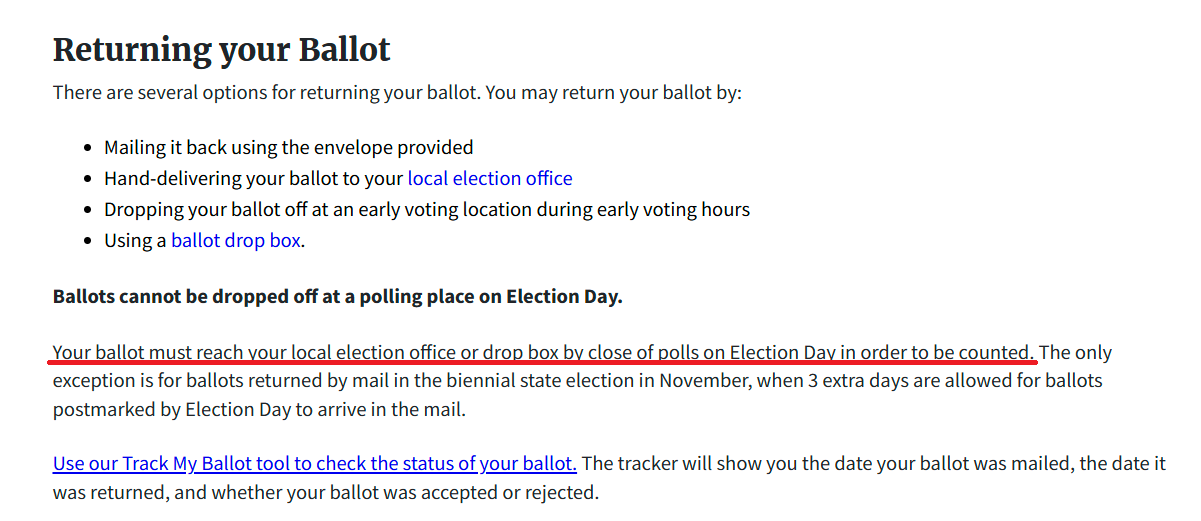This screenshot has height=521, width=1201.
Task: Click bullet dot beside Using a item
Action: (x=89, y=241)
